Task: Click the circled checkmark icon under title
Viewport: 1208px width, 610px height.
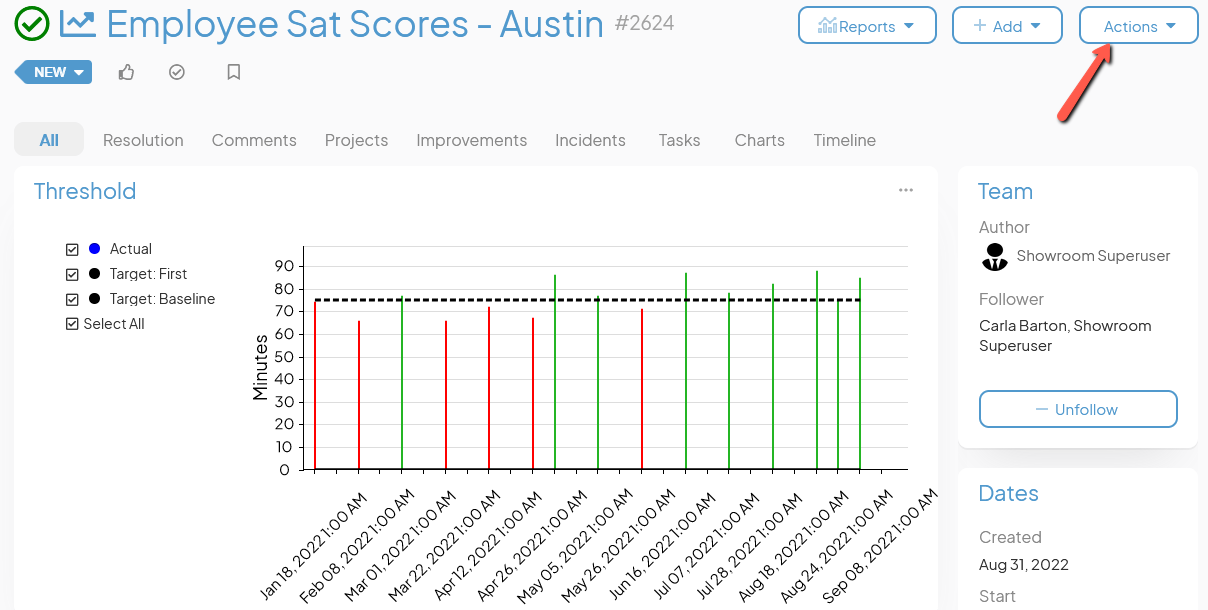Action: click(177, 72)
